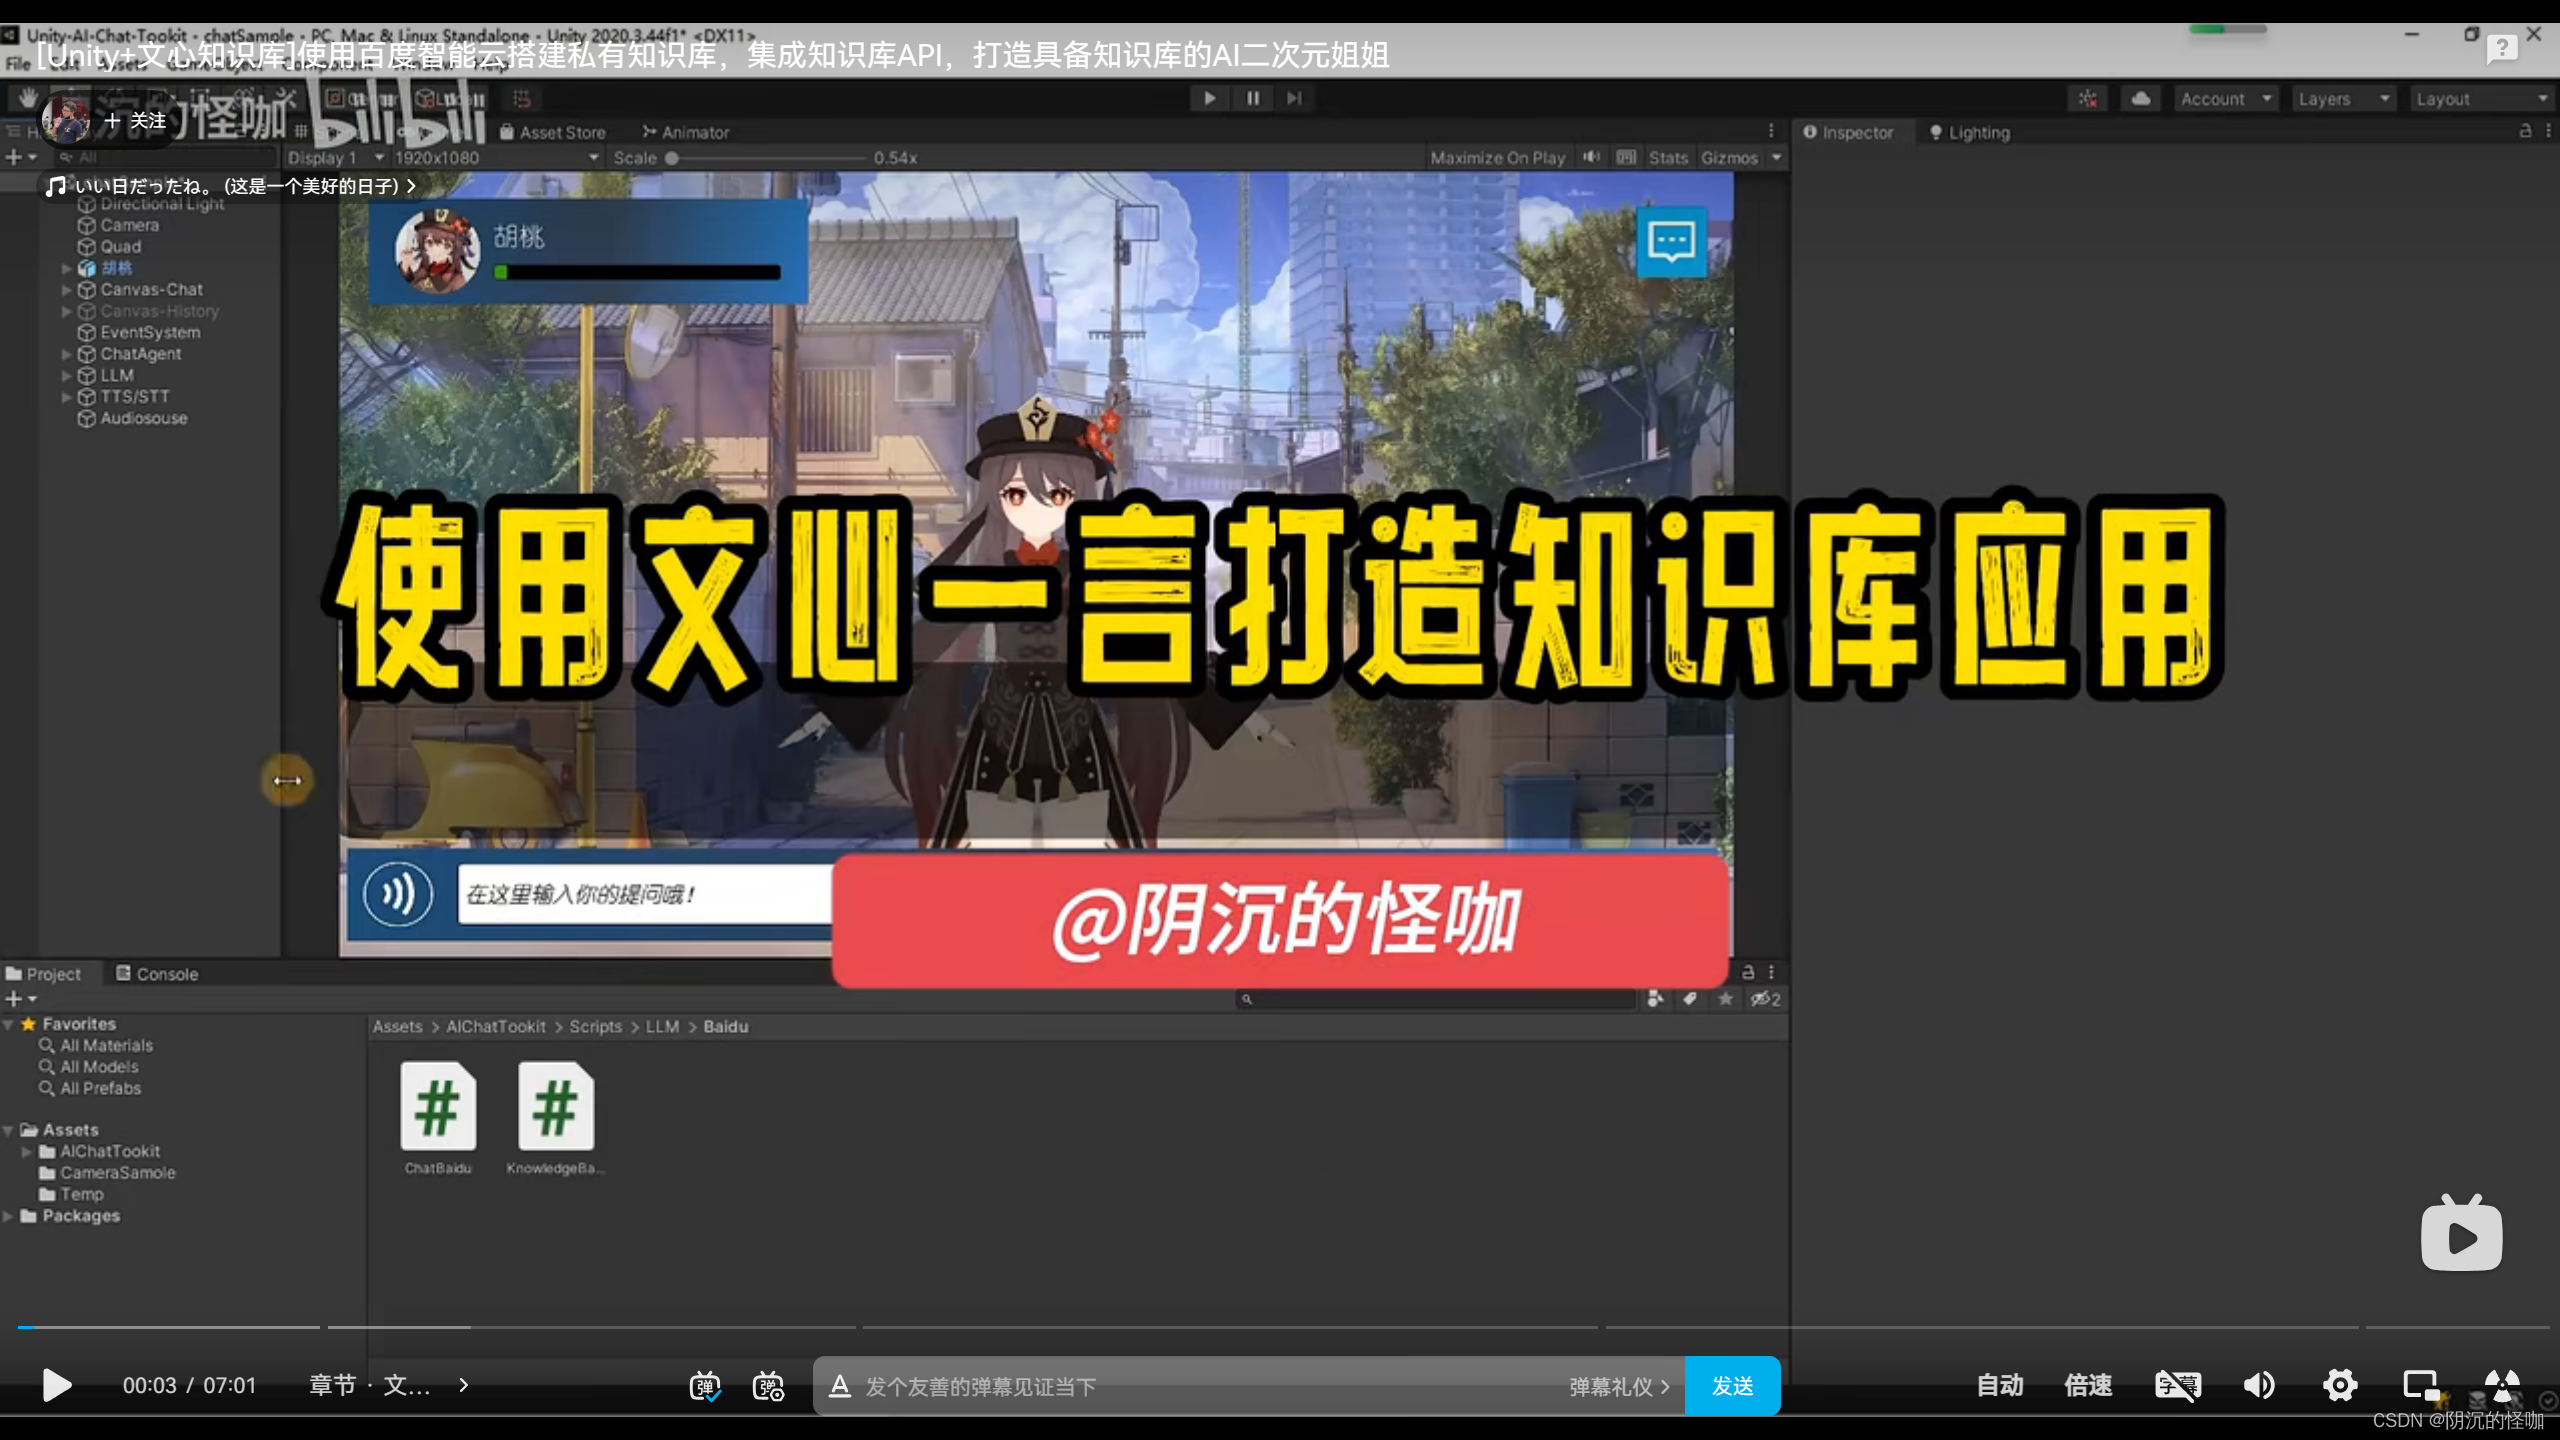Viewport: 2560px width, 1440px height.
Task: Click the 关注 follow button
Action: (x=136, y=121)
